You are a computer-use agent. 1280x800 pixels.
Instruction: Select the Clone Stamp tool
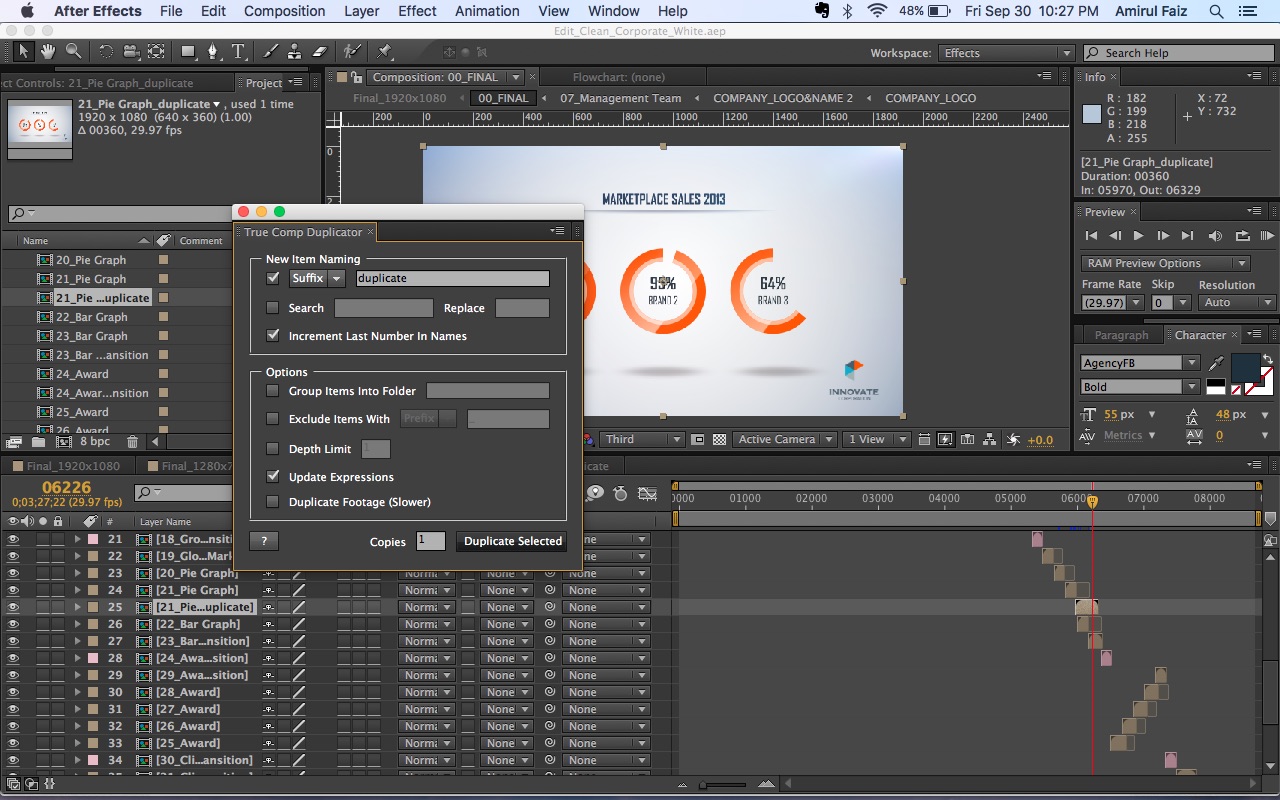click(295, 51)
